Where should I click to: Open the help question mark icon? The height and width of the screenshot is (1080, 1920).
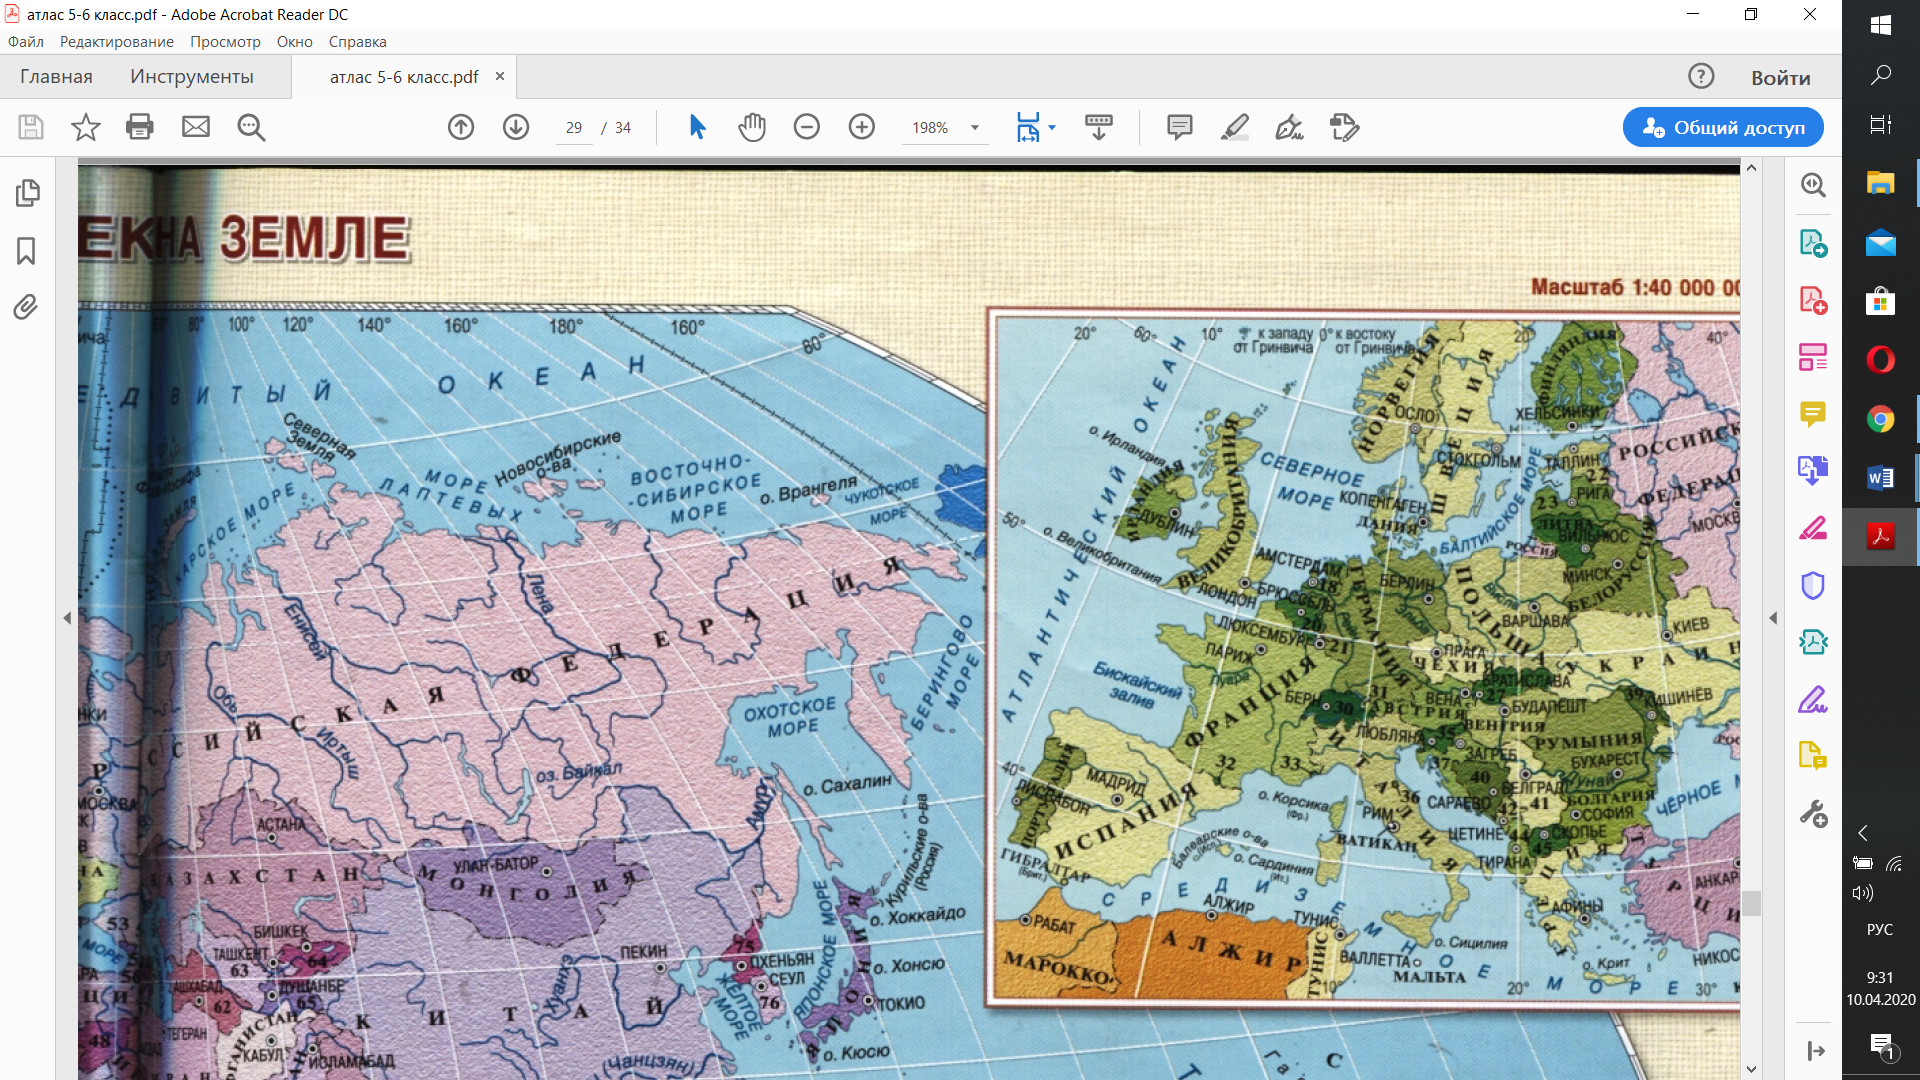pos(1701,76)
